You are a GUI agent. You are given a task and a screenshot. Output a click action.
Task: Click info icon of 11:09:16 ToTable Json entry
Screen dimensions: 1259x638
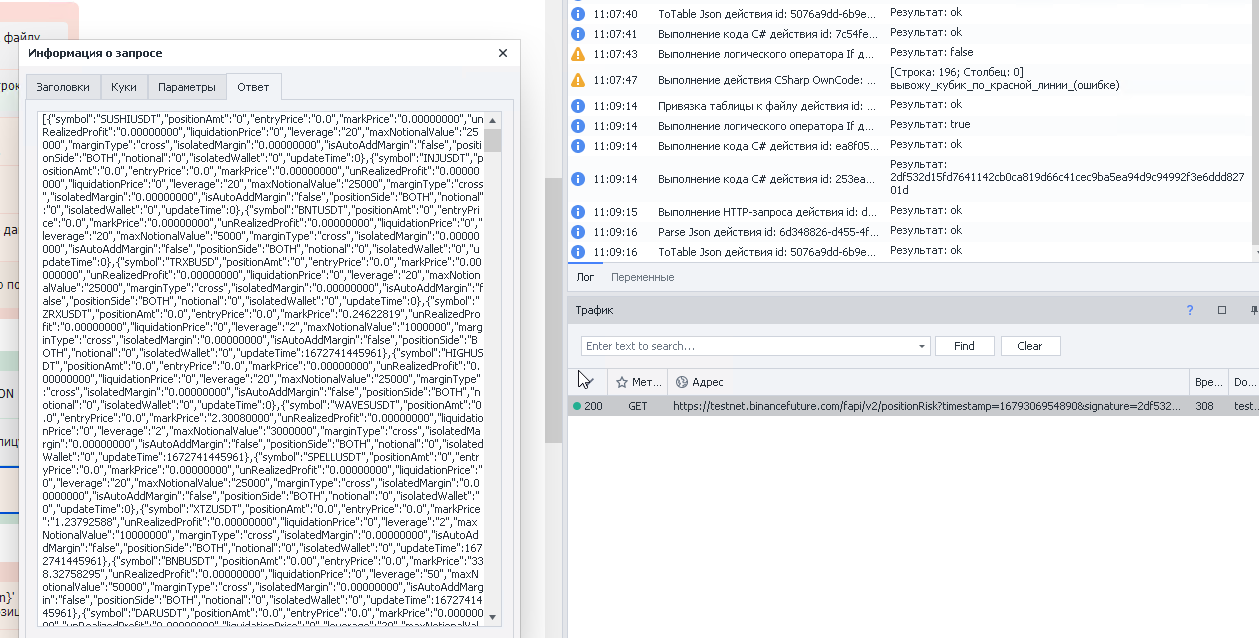pos(577,252)
